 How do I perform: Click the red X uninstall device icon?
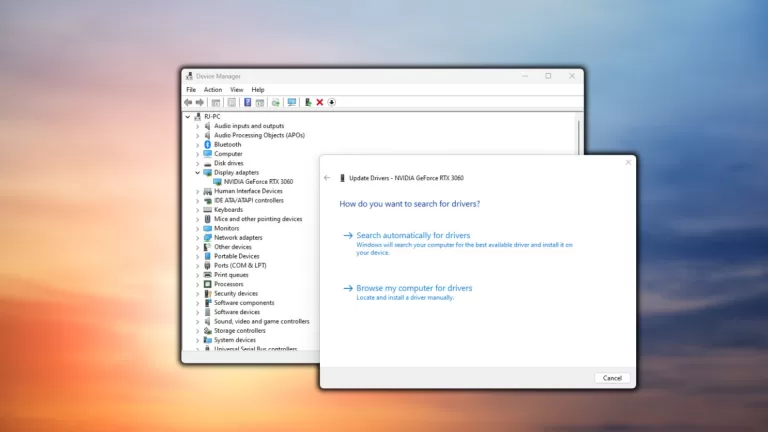point(320,102)
